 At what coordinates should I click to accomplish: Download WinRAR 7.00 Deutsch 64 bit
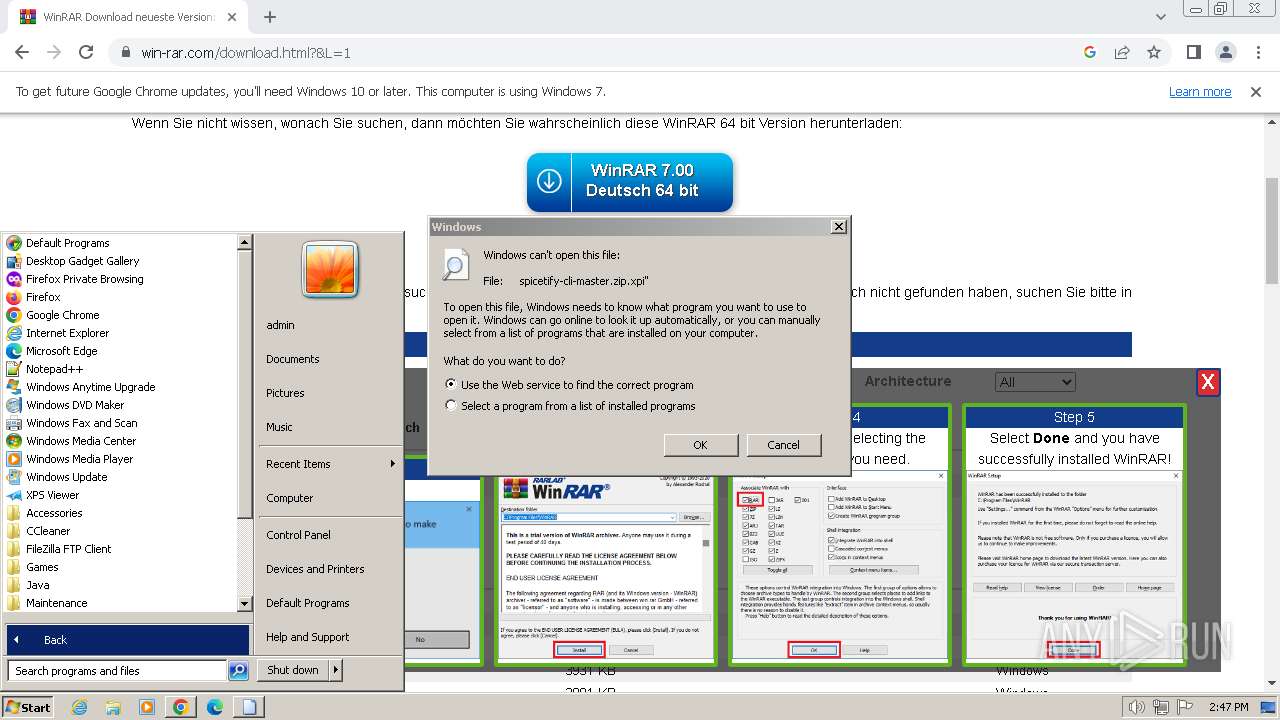pos(630,181)
